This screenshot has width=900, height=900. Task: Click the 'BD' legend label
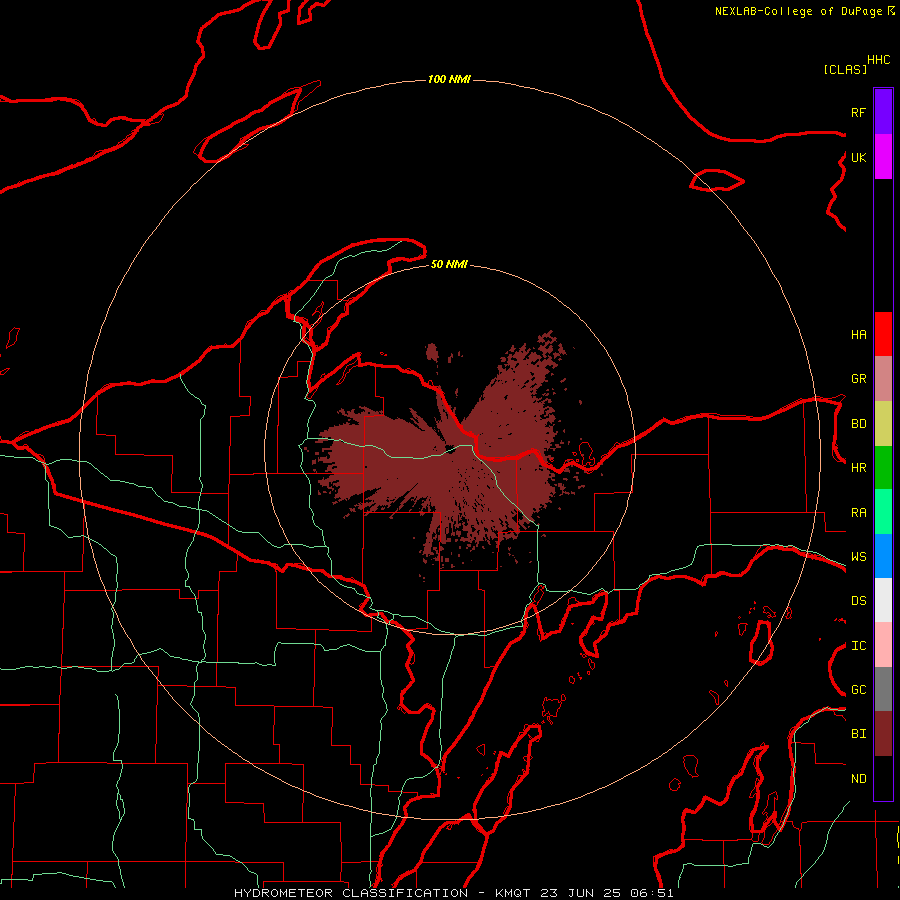click(858, 424)
